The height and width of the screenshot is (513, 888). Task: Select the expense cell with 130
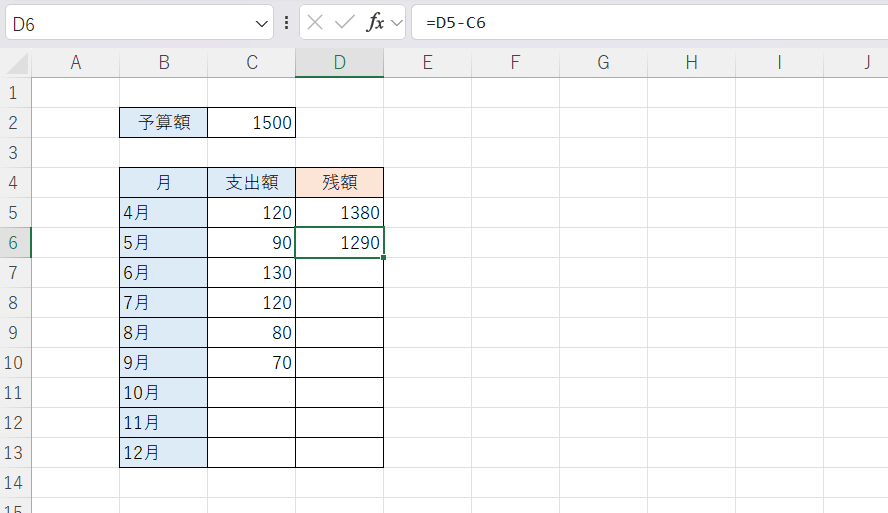point(251,272)
